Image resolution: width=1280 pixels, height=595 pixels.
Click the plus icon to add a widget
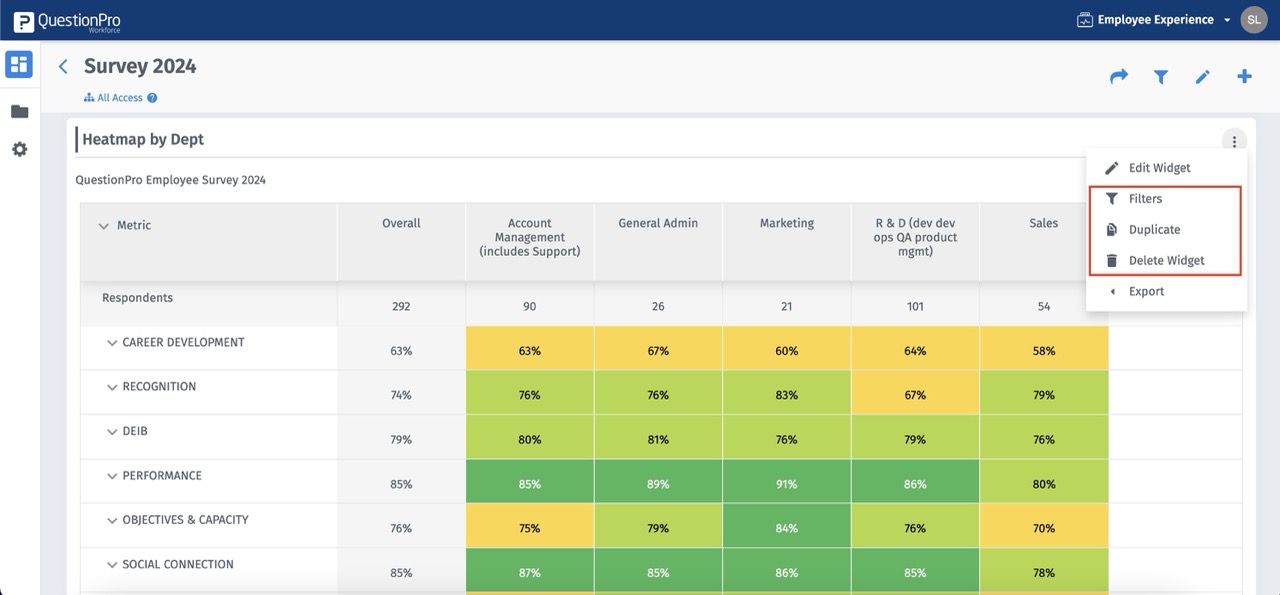(x=1244, y=76)
